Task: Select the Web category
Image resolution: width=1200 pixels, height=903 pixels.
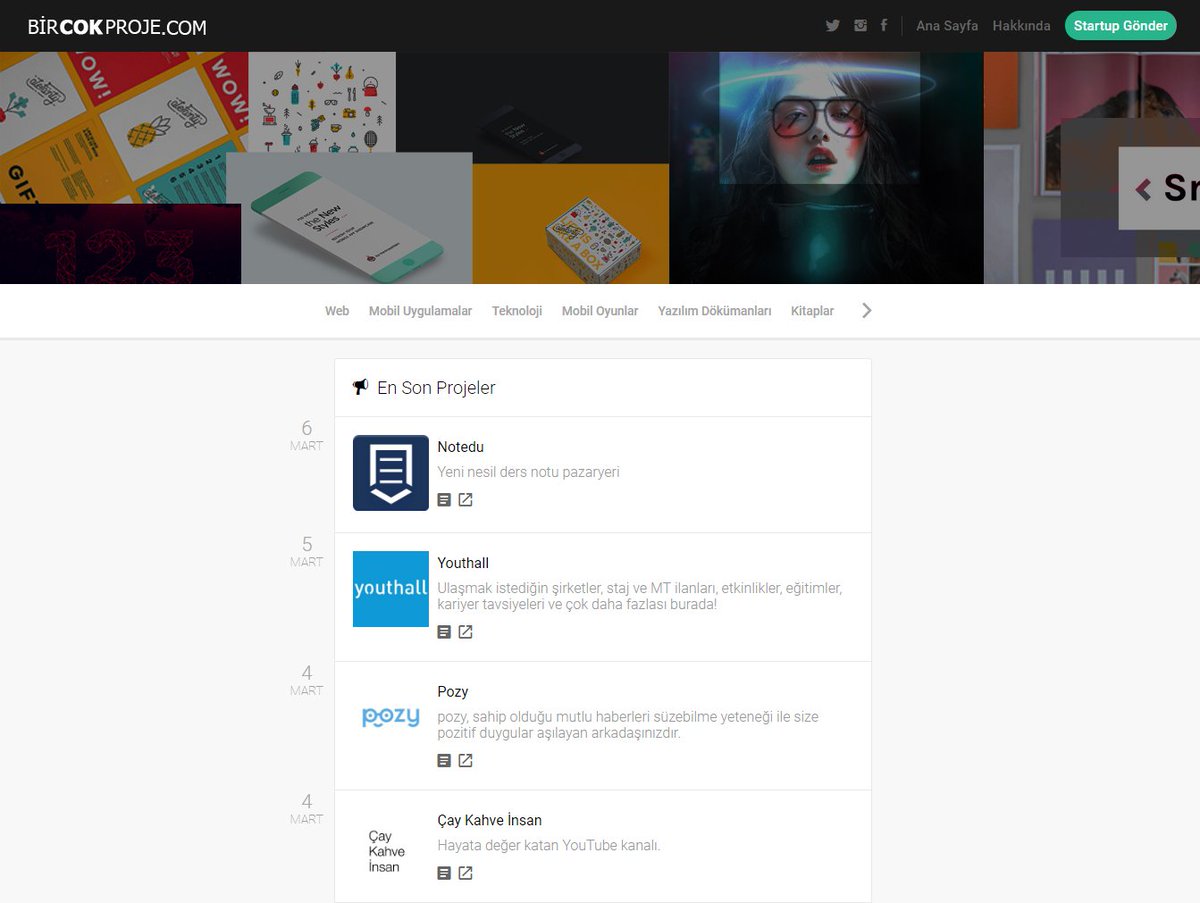Action: pyautogui.click(x=337, y=311)
